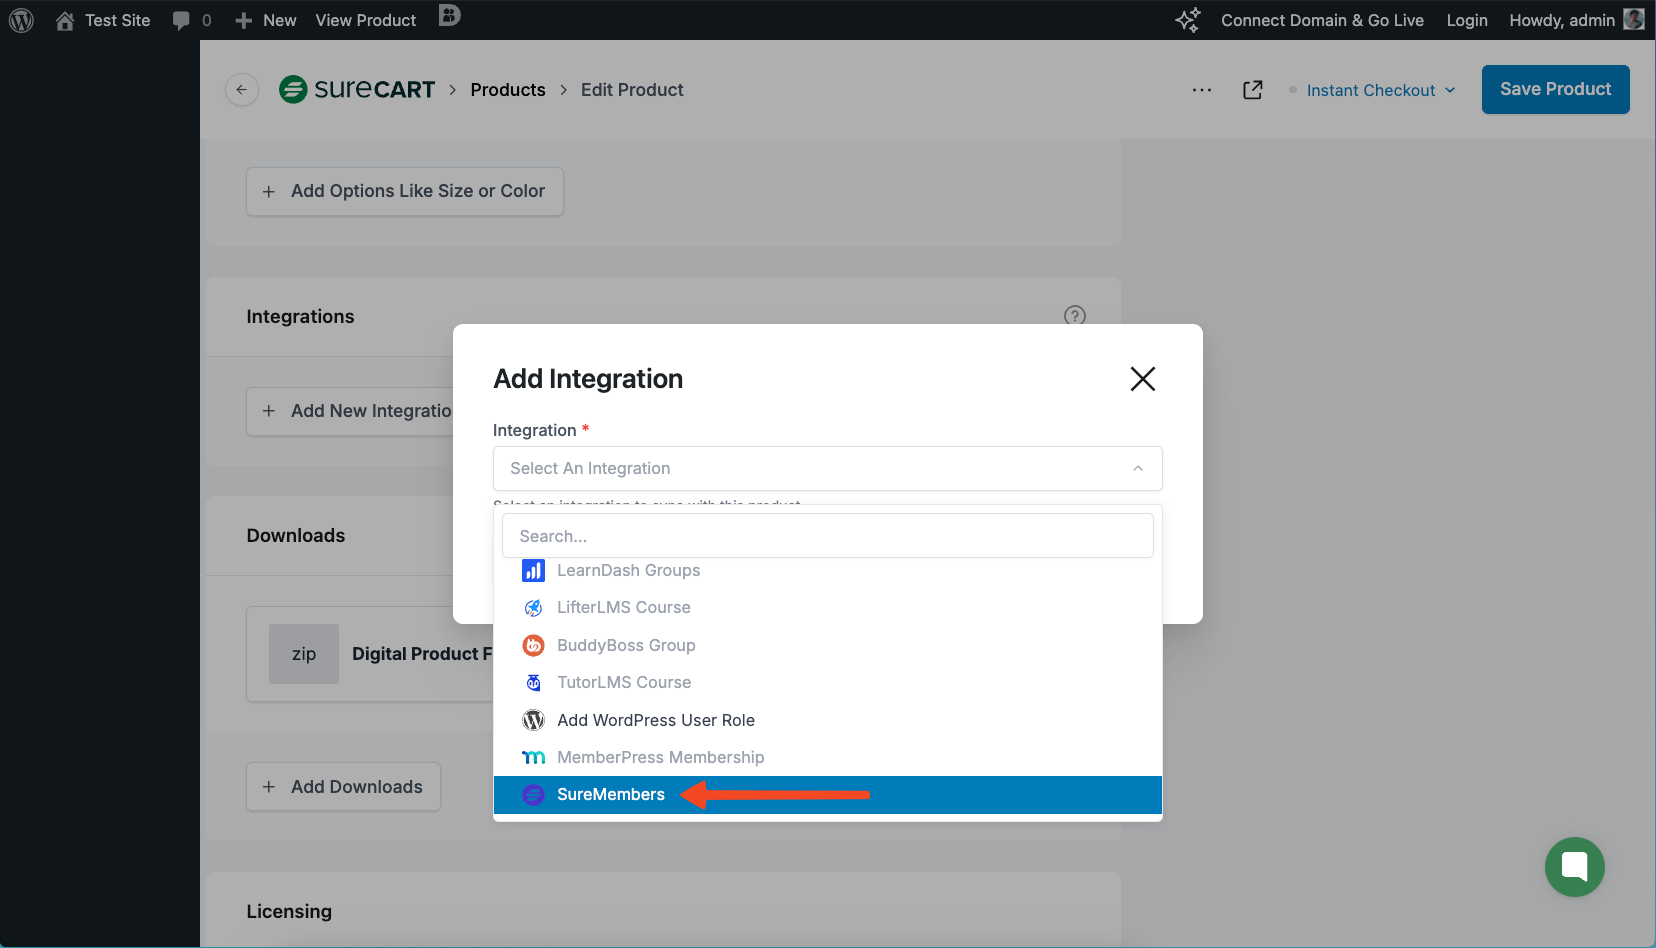Open Products breadcrumb link

click(x=508, y=90)
